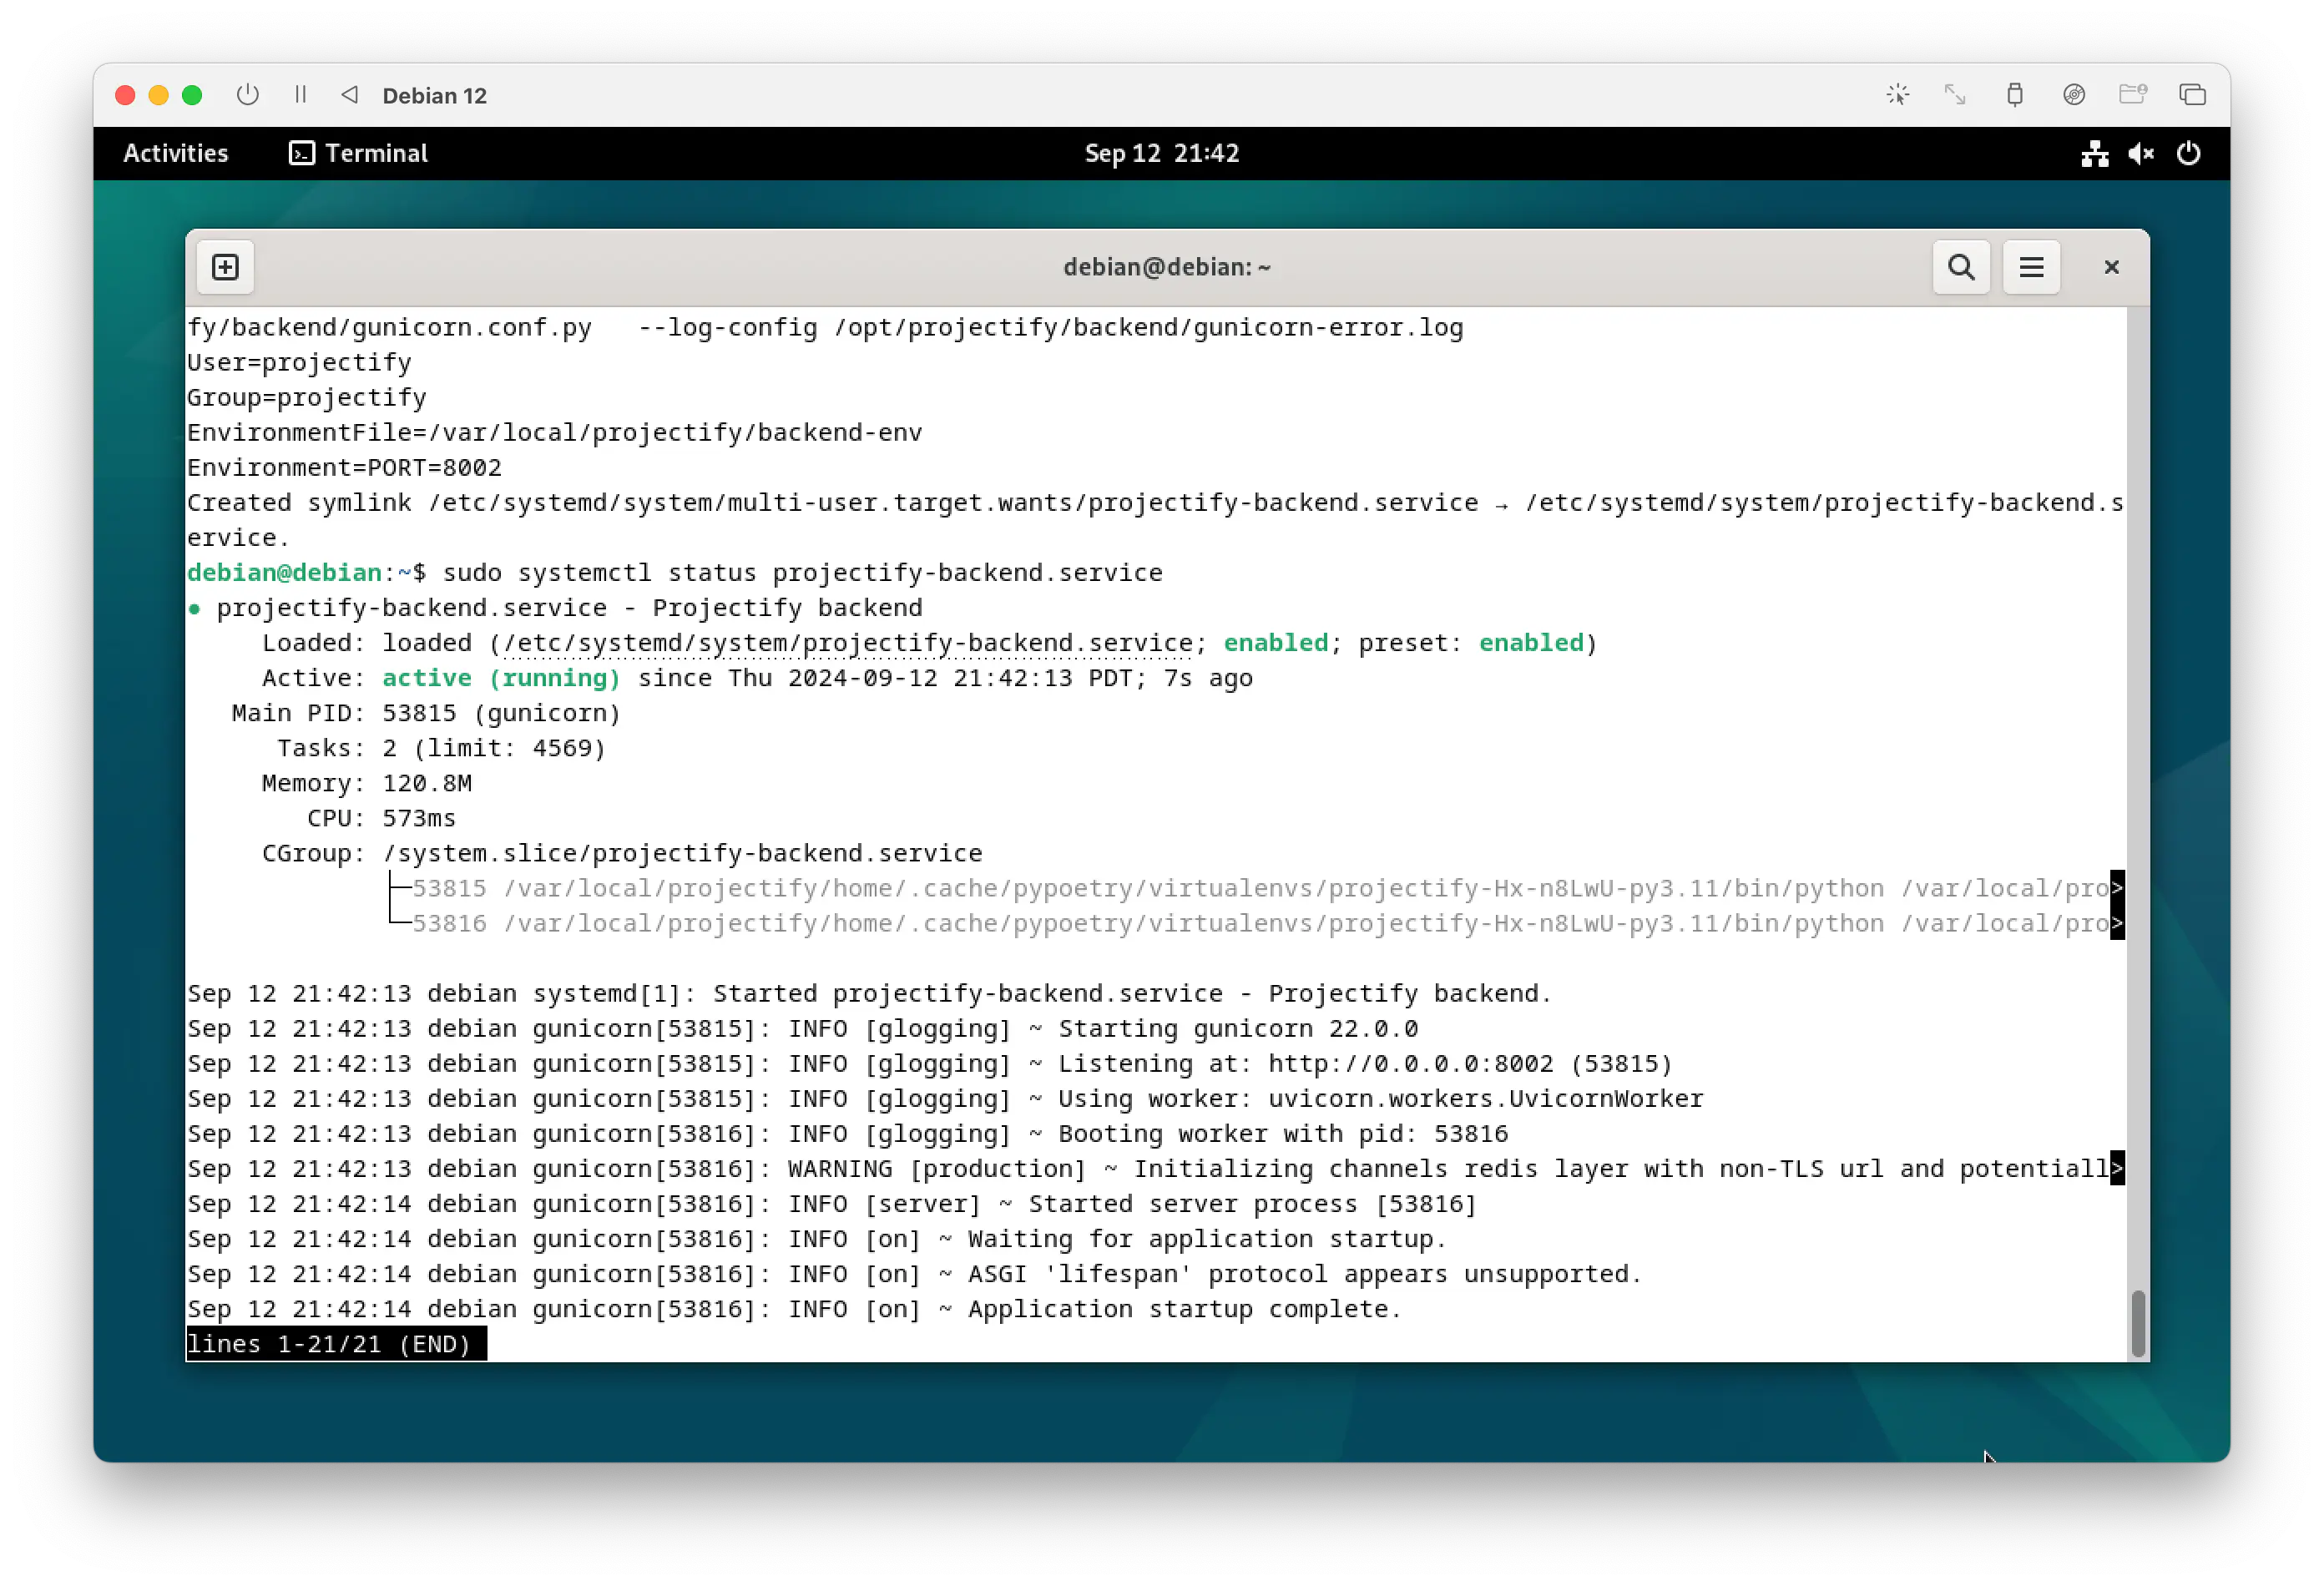
Task: Open the GNOME power system menu
Action: coord(2187,153)
